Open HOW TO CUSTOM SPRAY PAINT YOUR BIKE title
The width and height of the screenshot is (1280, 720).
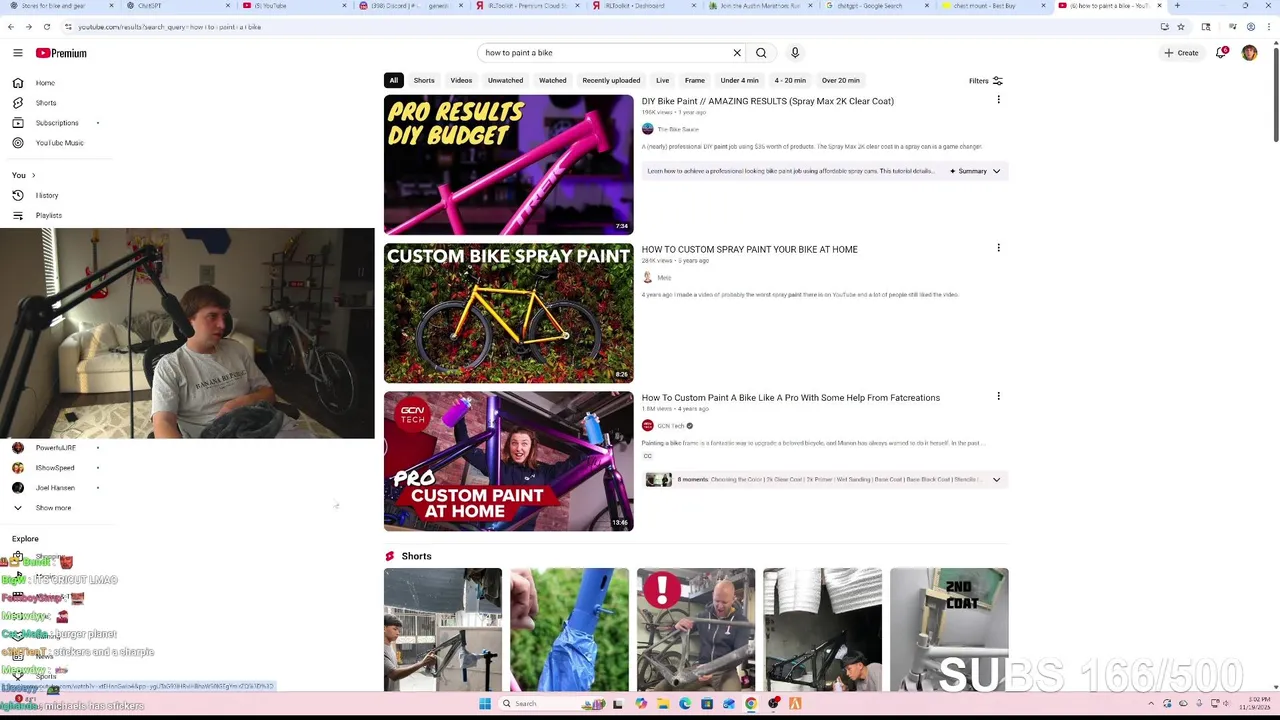(750, 249)
